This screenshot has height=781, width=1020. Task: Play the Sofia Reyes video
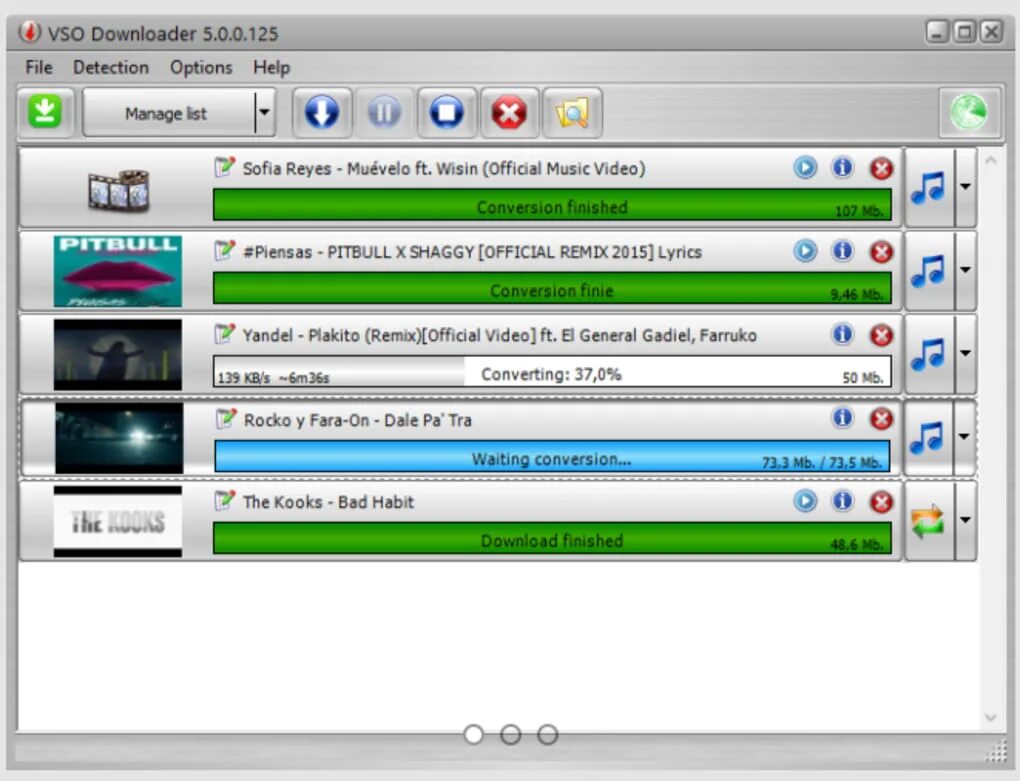click(805, 168)
